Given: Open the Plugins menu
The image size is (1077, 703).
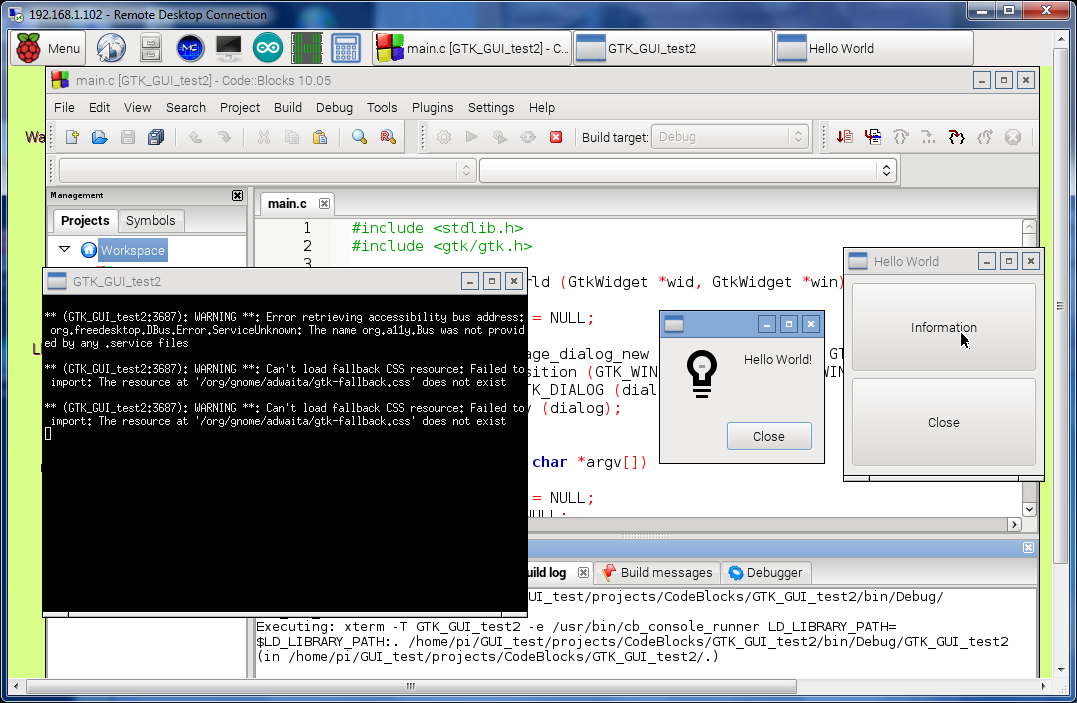Looking at the screenshot, I should coord(432,107).
